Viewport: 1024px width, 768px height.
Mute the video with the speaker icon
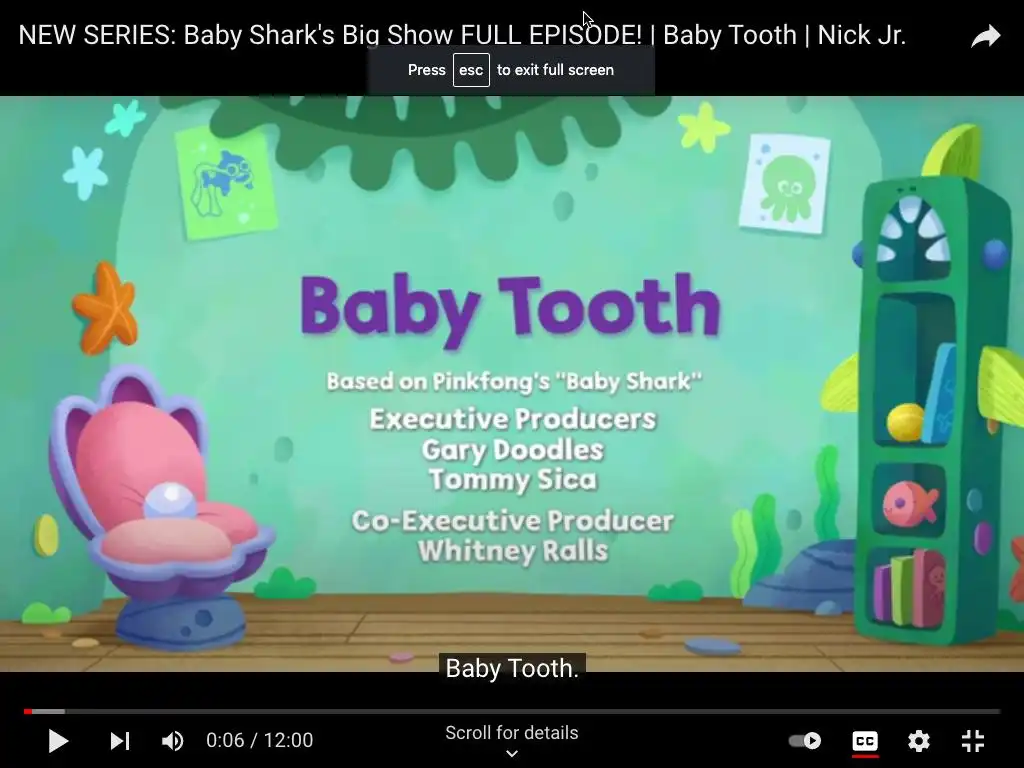click(172, 741)
